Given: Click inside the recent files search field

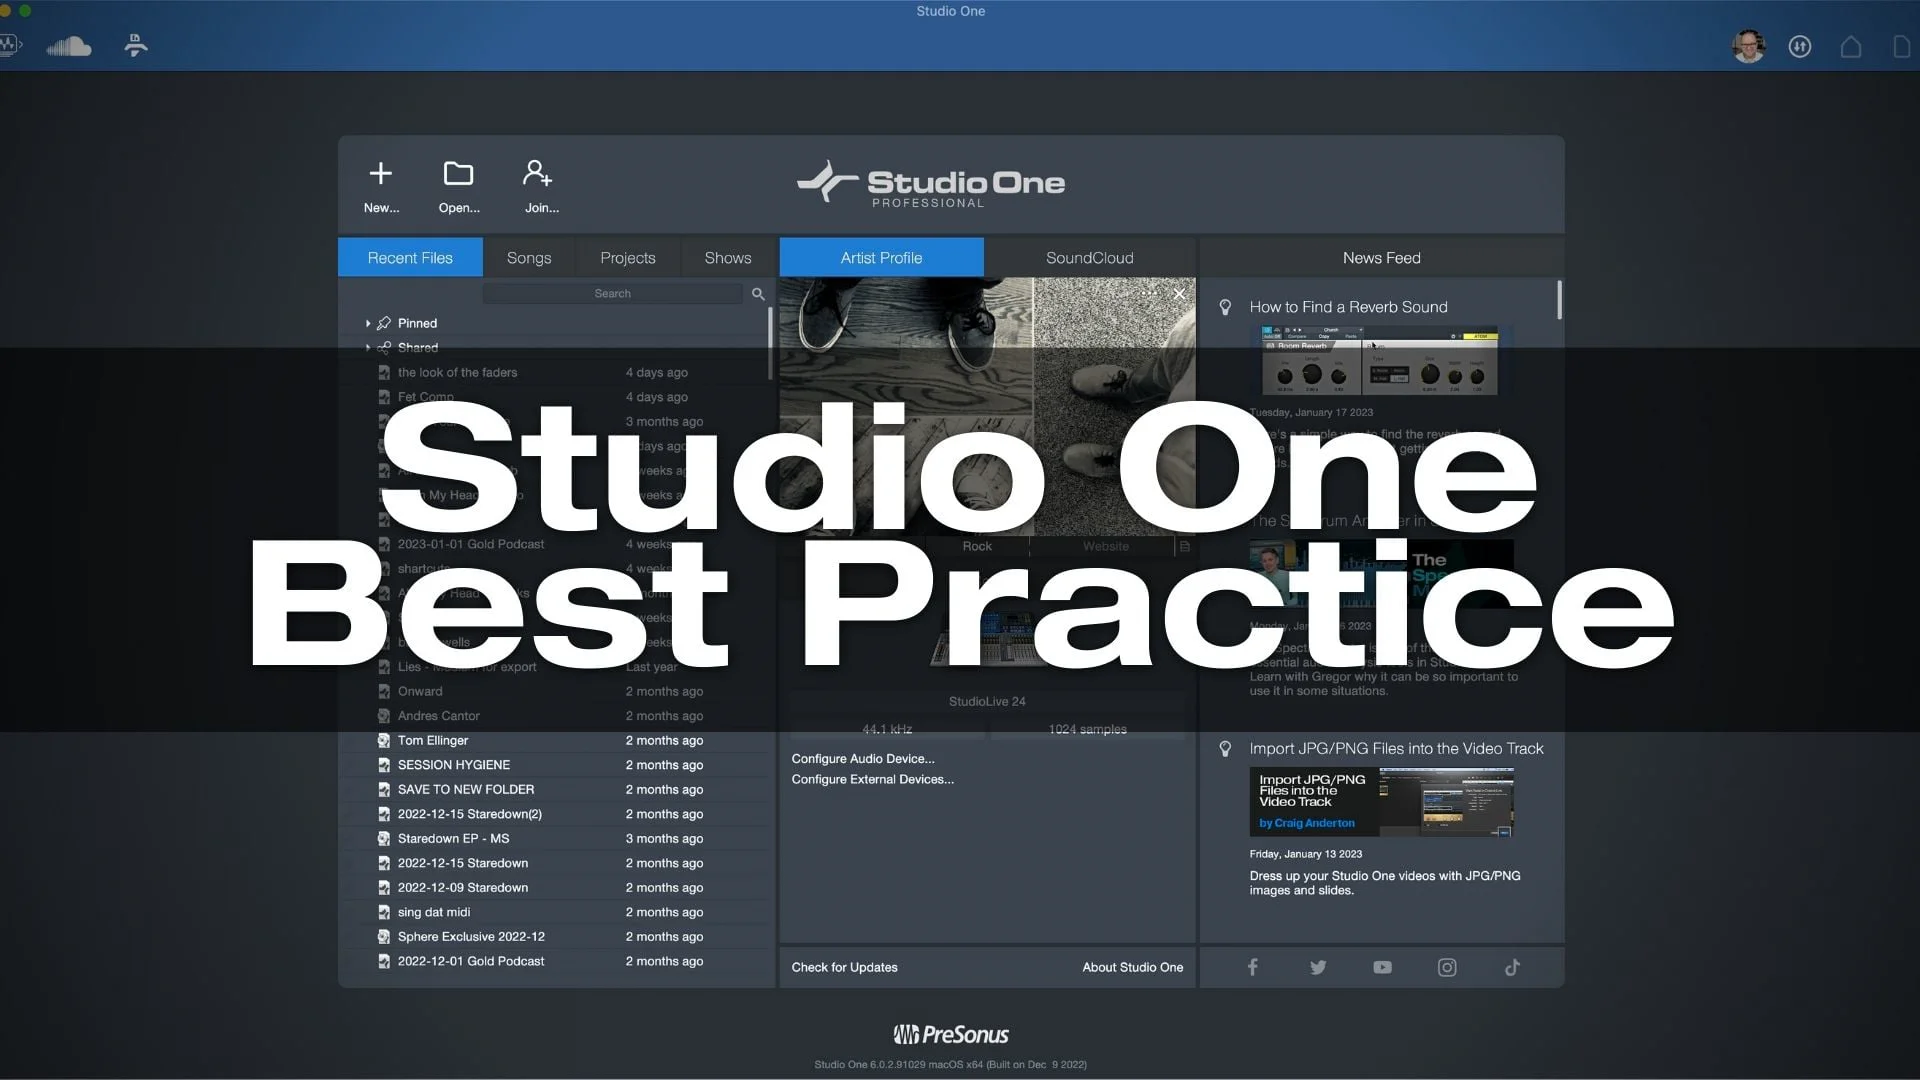Looking at the screenshot, I should (613, 293).
